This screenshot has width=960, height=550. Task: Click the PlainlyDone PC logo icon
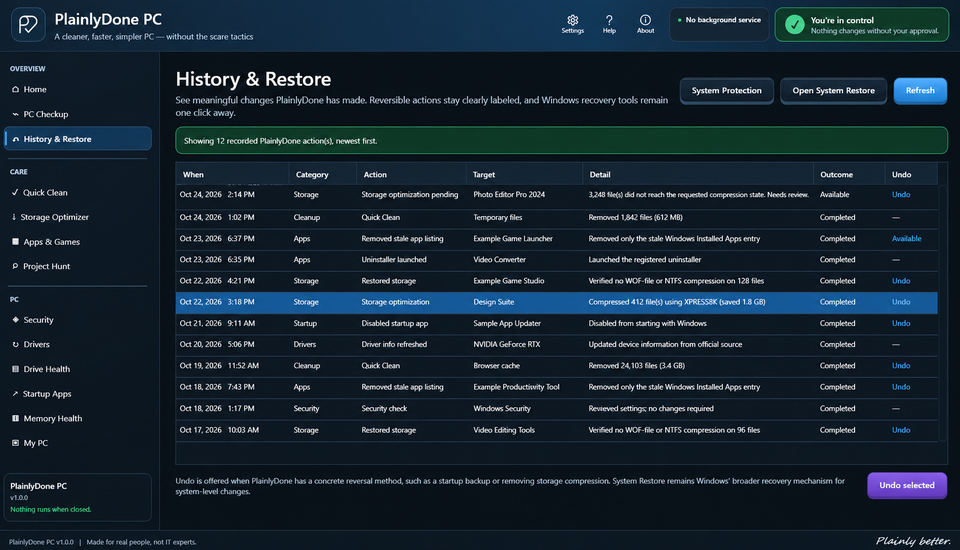pyautogui.click(x=28, y=24)
